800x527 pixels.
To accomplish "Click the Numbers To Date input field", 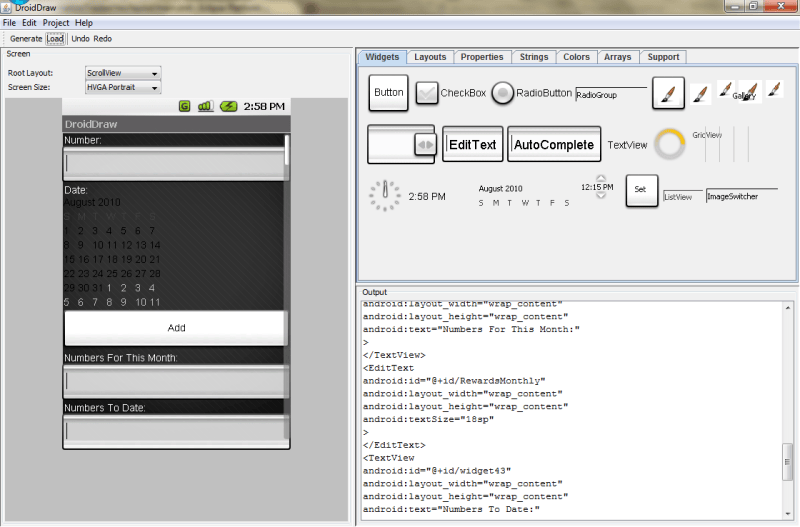I will point(176,431).
